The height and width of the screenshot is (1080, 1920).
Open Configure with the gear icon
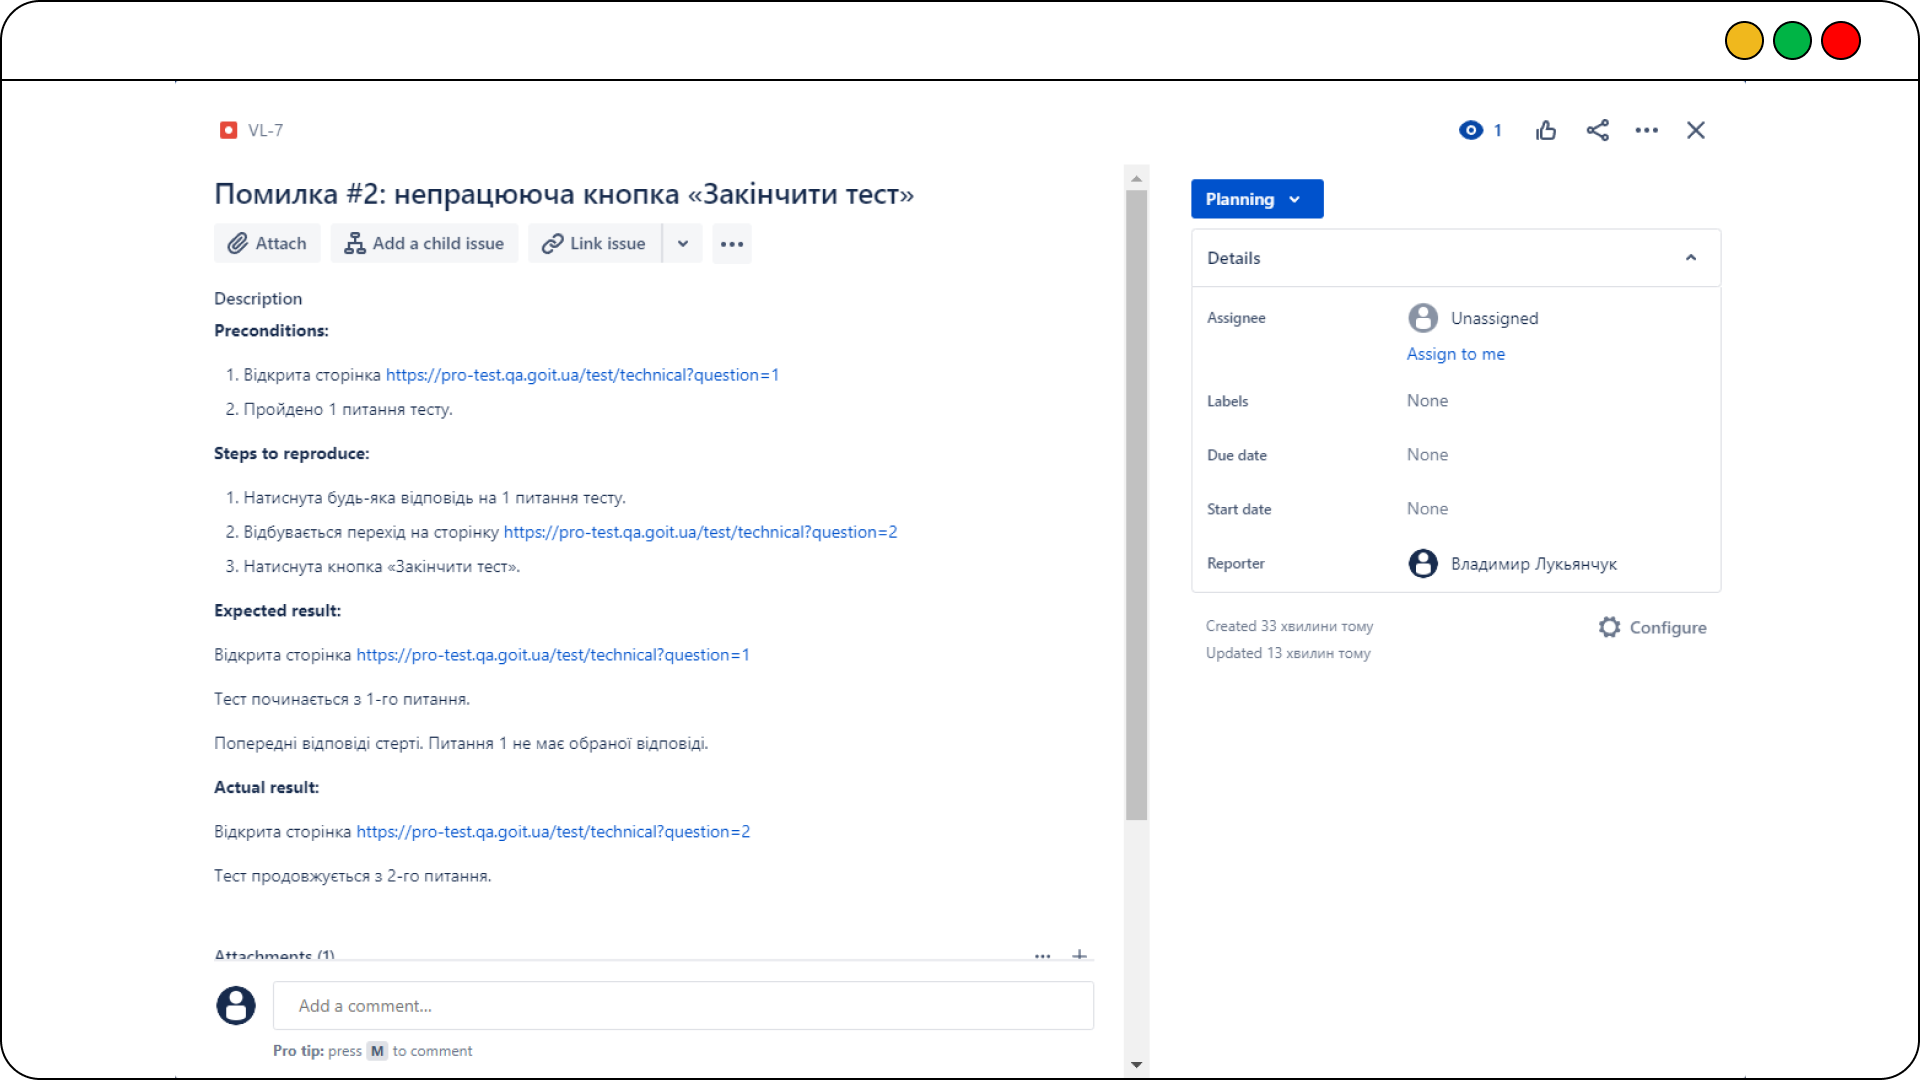pos(1652,627)
